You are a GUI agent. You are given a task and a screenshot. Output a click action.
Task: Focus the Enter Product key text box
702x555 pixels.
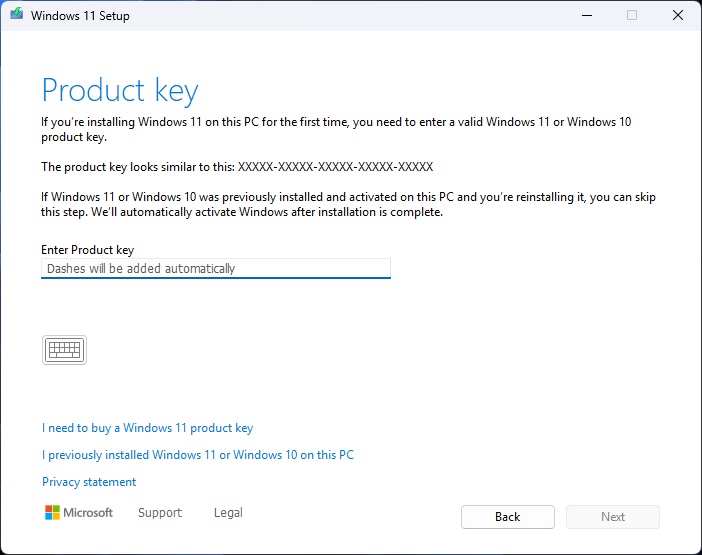tap(215, 269)
